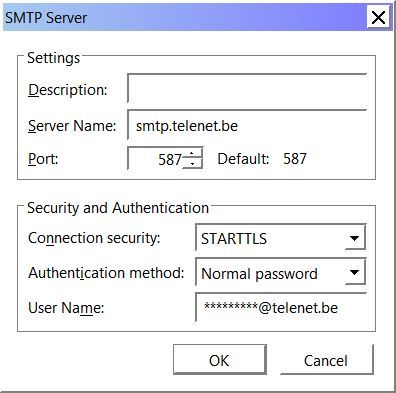This screenshot has width=396, height=393.
Task: Click the Authentication method label
Action: tap(106, 273)
